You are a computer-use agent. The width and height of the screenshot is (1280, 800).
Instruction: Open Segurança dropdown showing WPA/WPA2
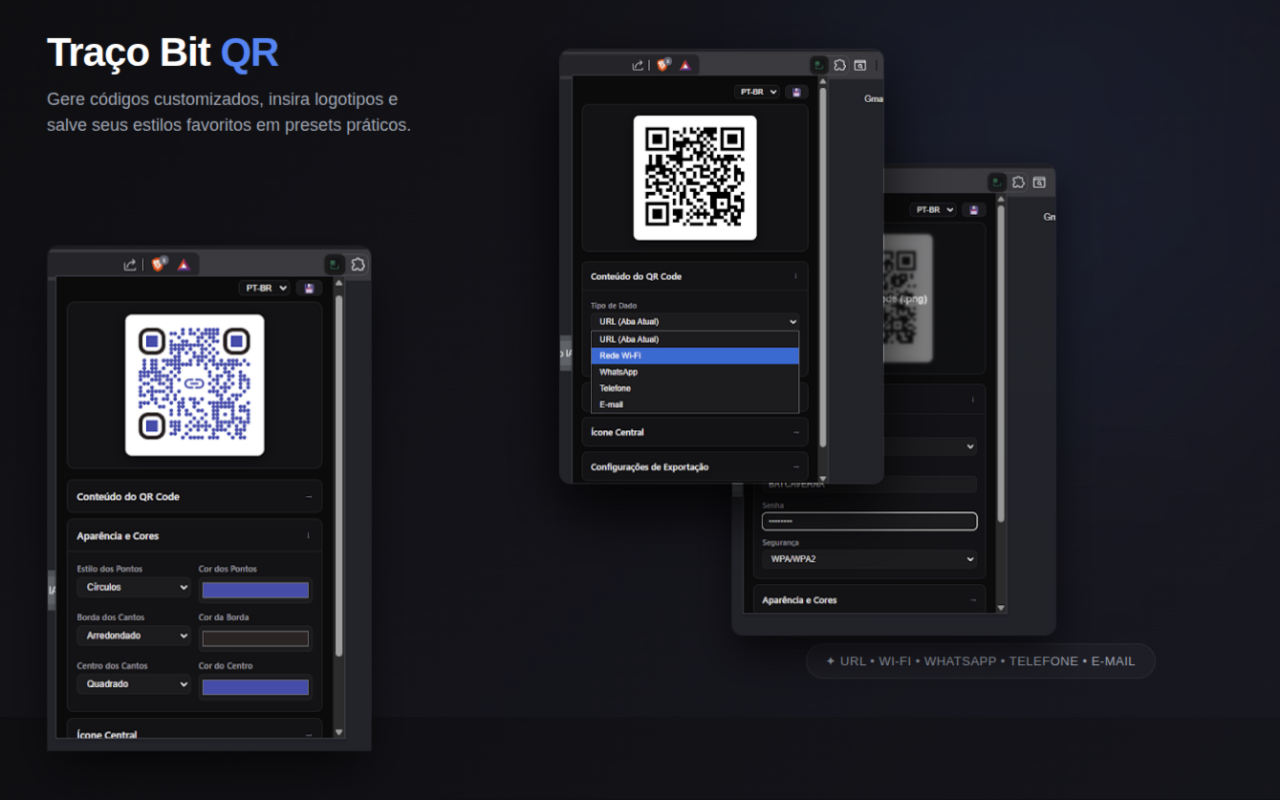click(869, 559)
